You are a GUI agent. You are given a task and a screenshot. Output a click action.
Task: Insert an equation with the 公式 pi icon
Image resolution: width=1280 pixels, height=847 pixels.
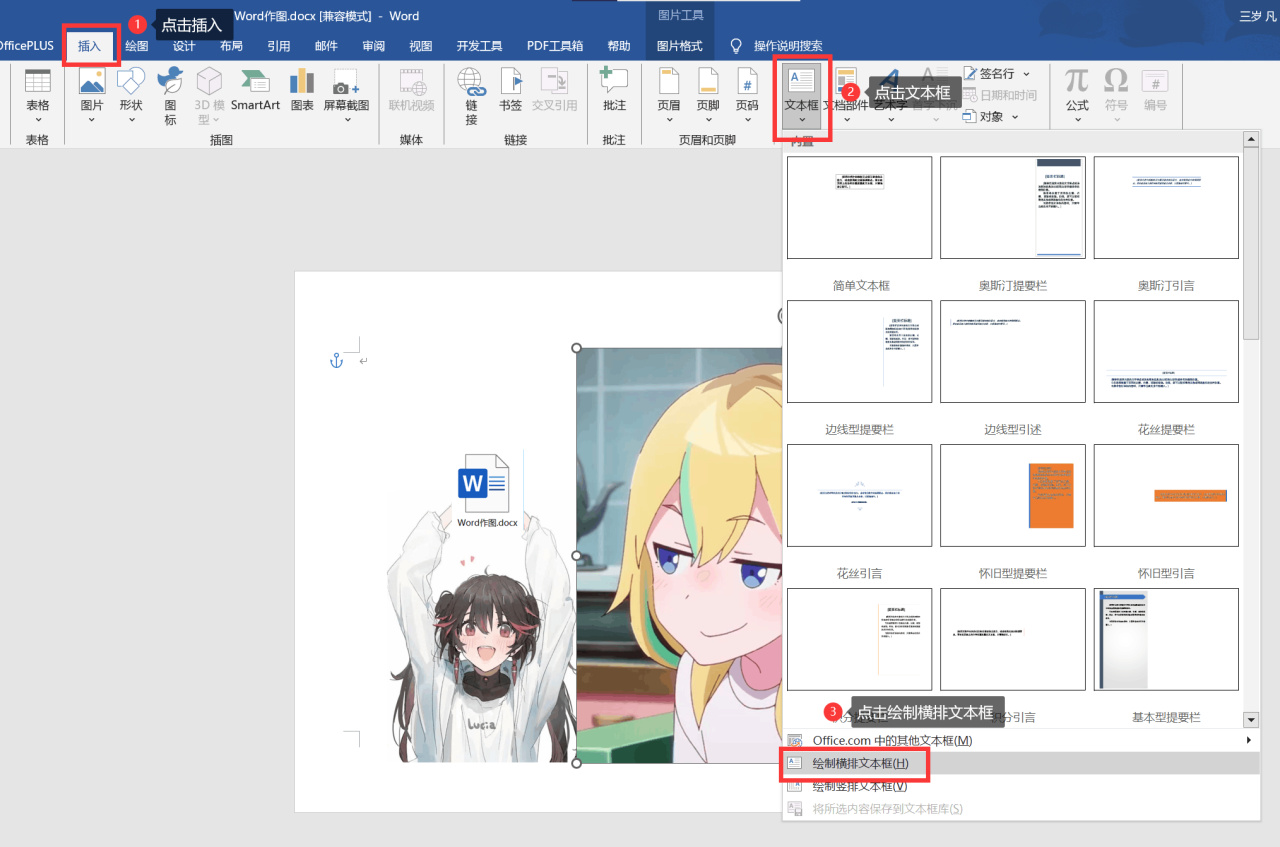(x=1077, y=82)
